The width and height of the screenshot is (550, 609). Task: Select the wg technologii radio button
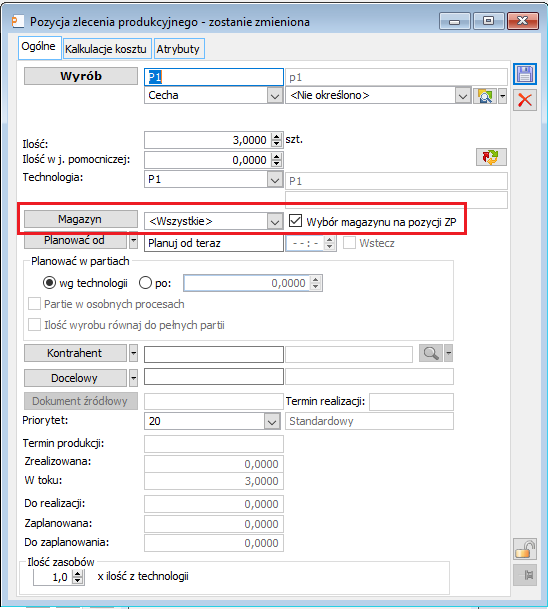pyautogui.click(x=49, y=283)
